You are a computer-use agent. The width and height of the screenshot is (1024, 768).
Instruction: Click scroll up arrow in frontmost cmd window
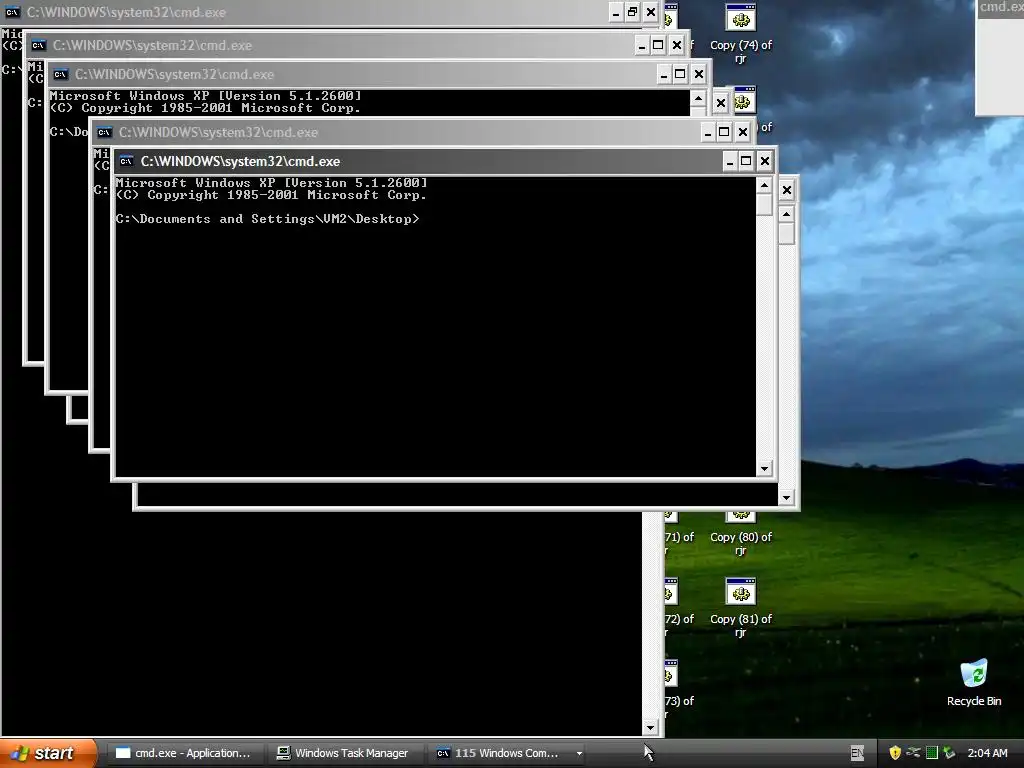(764, 186)
